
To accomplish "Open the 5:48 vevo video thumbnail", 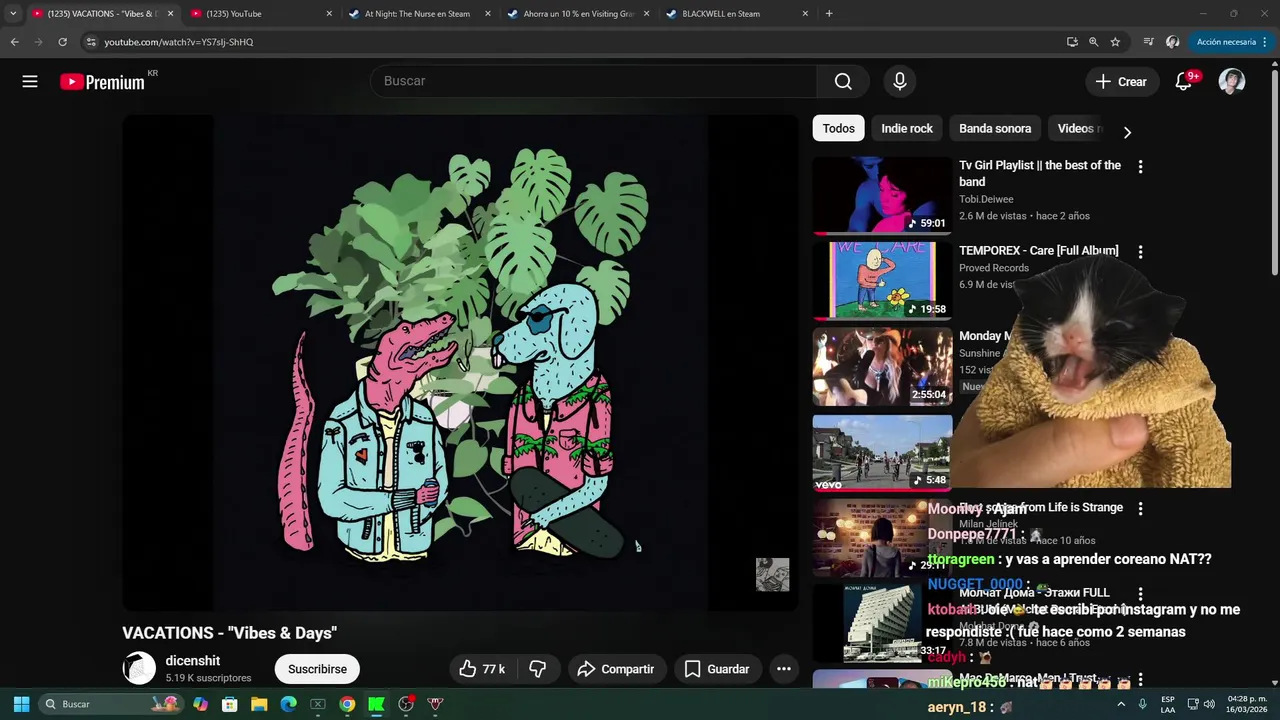I will (x=882, y=453).
